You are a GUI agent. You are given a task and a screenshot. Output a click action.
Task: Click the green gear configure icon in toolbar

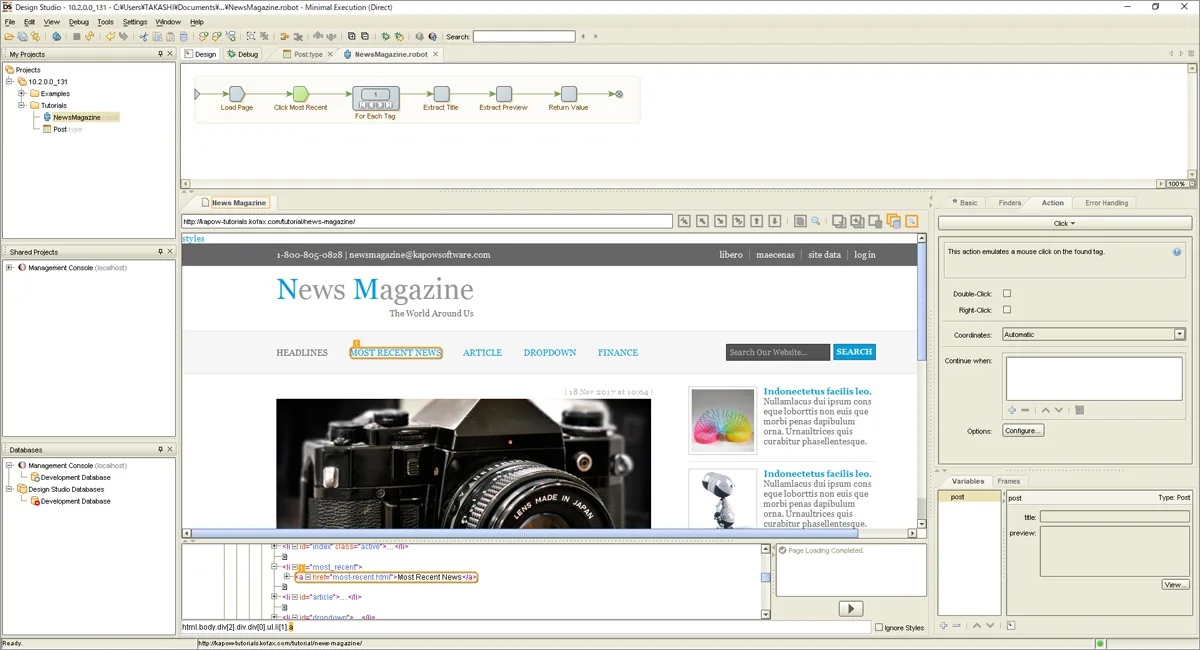385,37
